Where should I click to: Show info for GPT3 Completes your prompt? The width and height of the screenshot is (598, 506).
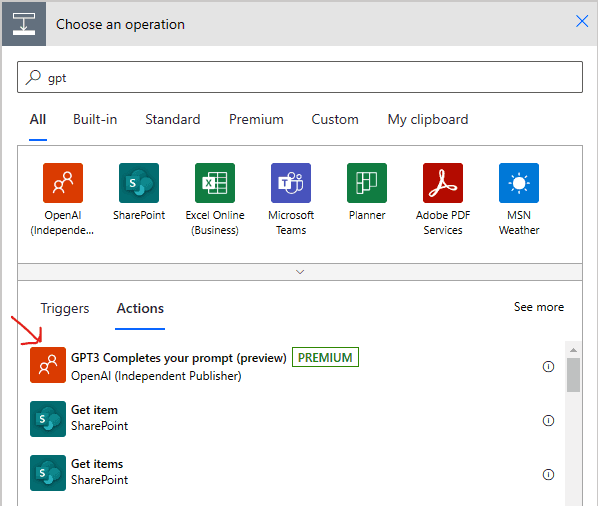[548, 366]
